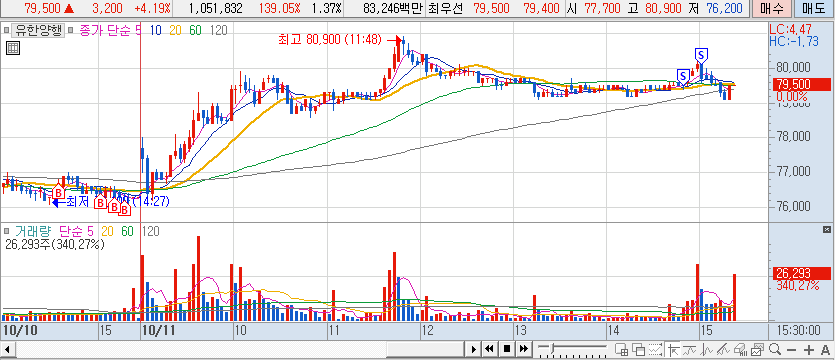The image size is (835, 360).
Task: Toggle the small square before 유한양행
Action: pyautogui.click(x=6, y=30)
